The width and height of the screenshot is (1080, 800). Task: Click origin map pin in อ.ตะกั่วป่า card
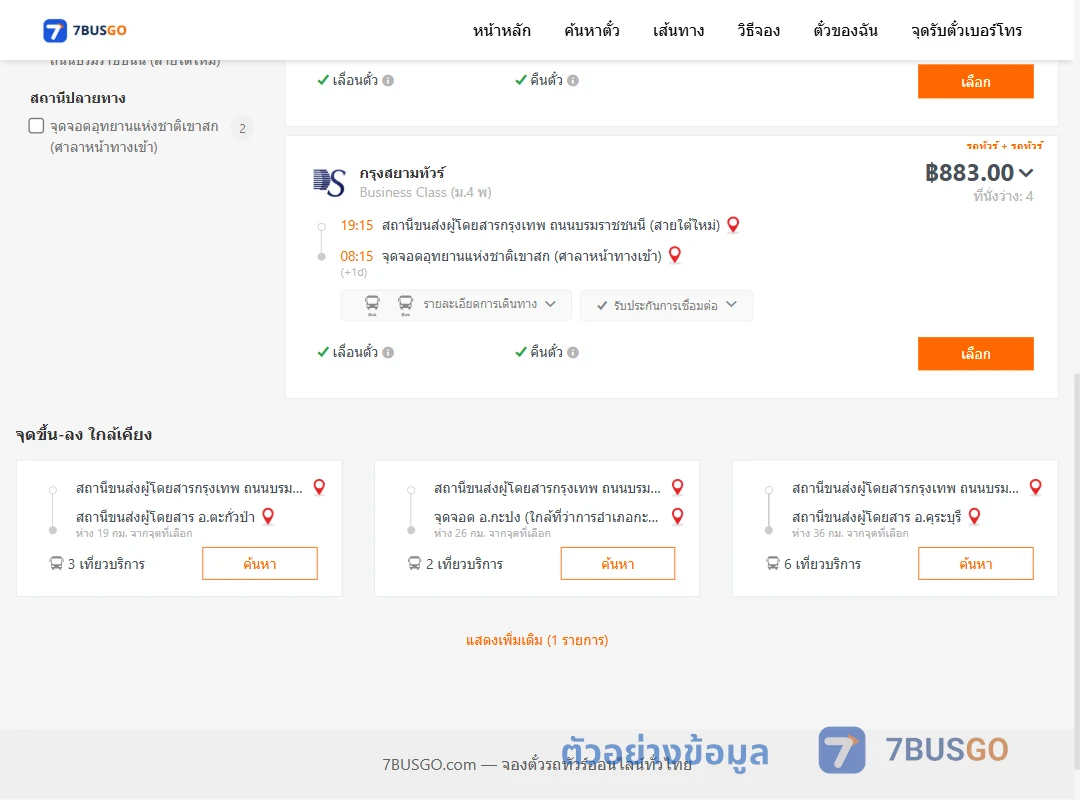pos(319,487)
